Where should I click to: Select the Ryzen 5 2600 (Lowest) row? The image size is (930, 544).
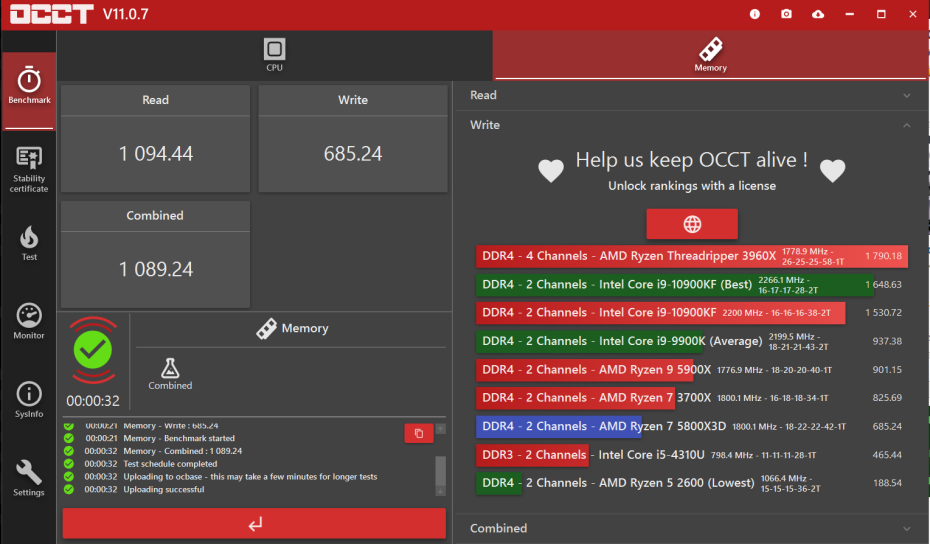(x=692, y=483)
